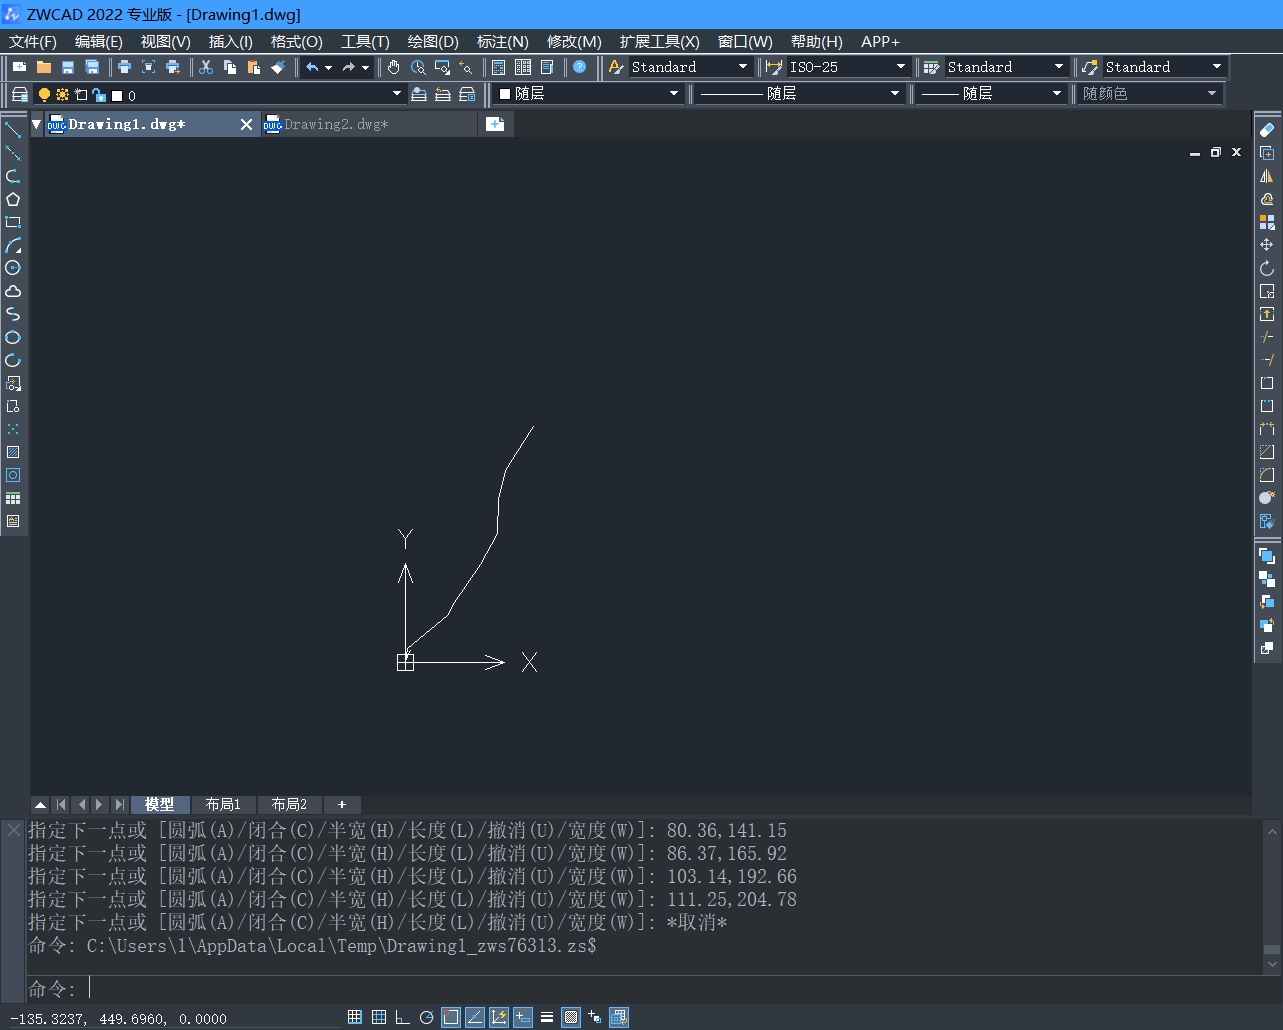Select the Ellipse draw tool
The width and height of the screenshot is (1283, 1030).
(x=13, y=337)
